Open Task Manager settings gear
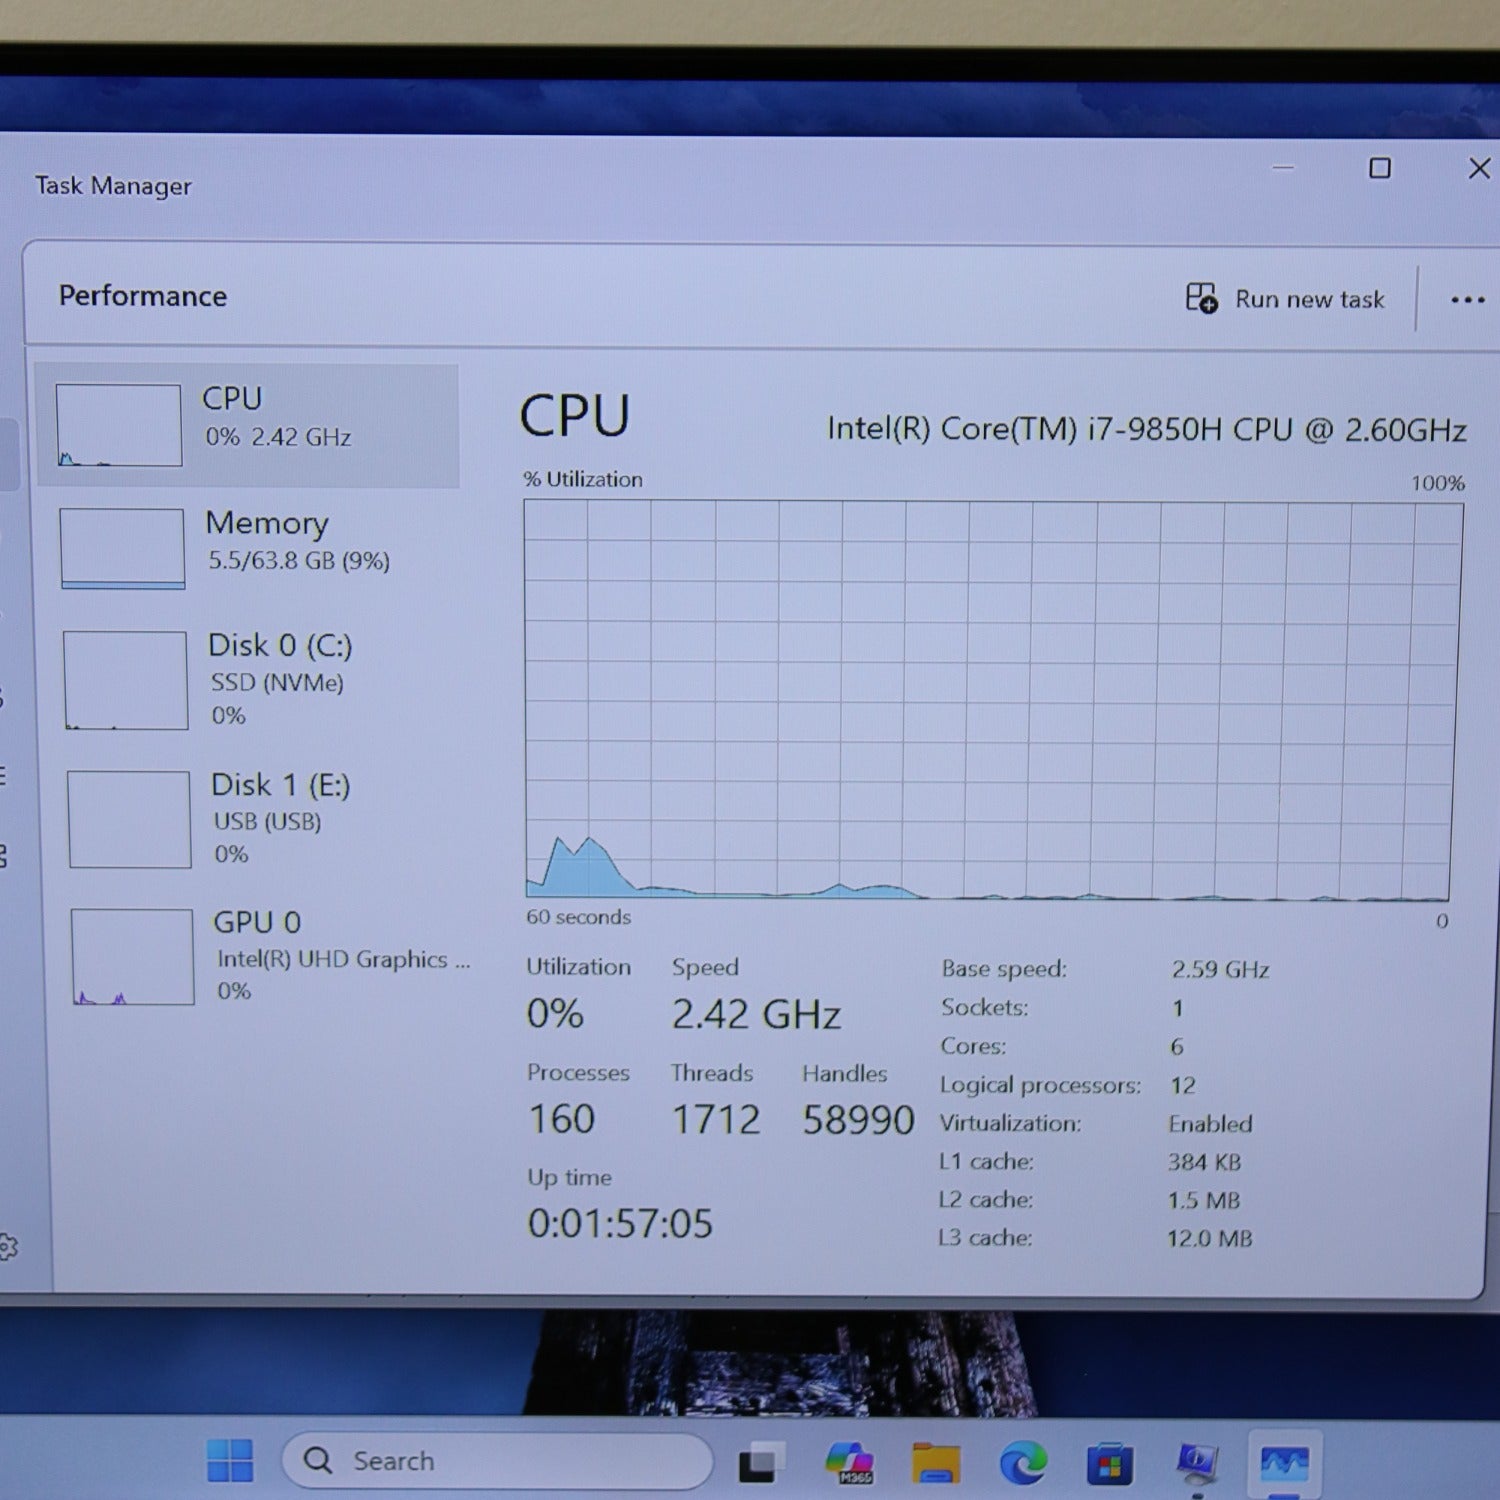Screen dimensions: 1500x1500 (8, 1246)
